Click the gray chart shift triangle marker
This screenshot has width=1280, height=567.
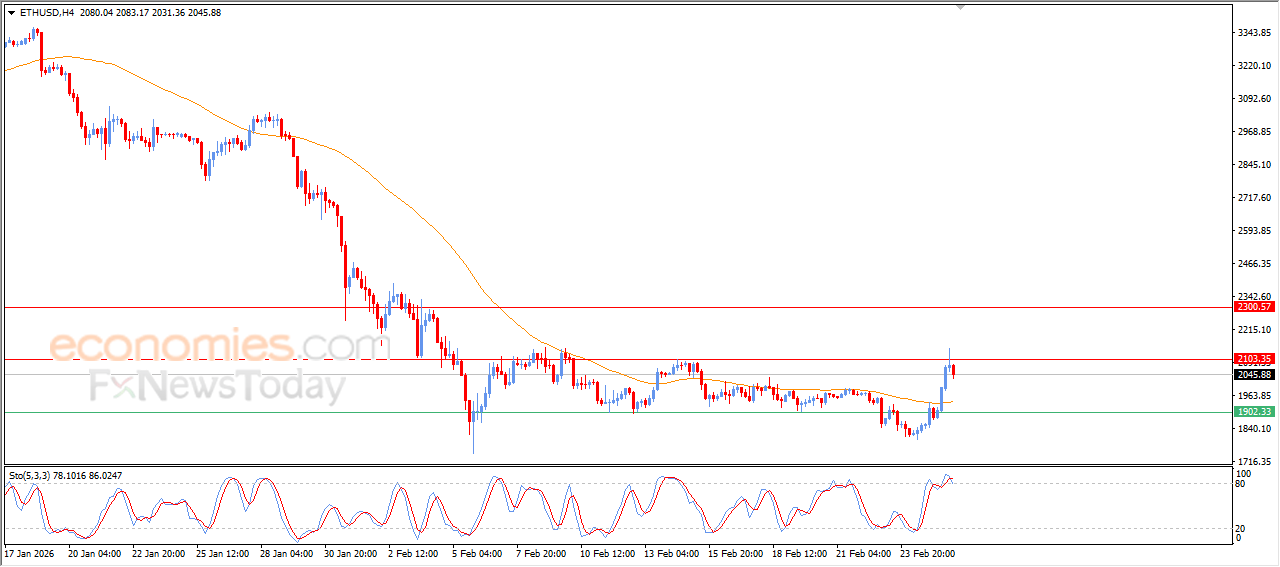961,7
